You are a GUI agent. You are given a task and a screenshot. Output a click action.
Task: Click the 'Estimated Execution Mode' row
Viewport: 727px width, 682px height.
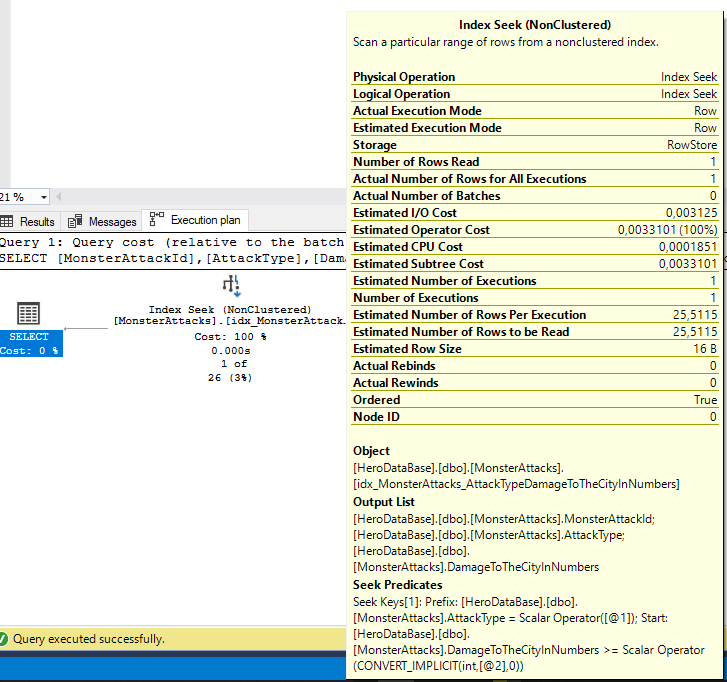(535, 127)
